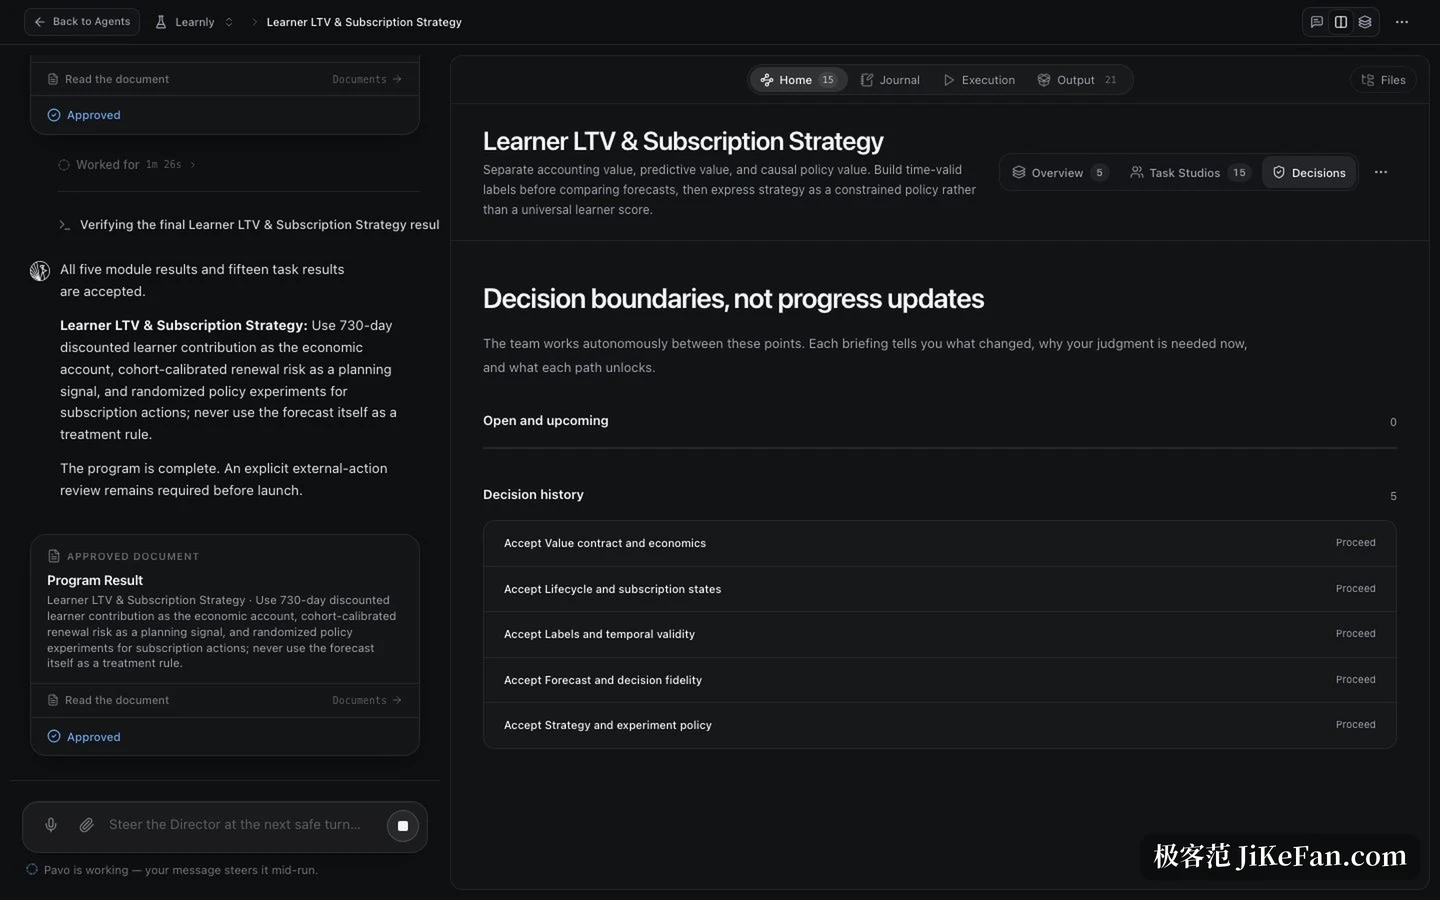Toggle the split view layout icon

click(1341, 22)
